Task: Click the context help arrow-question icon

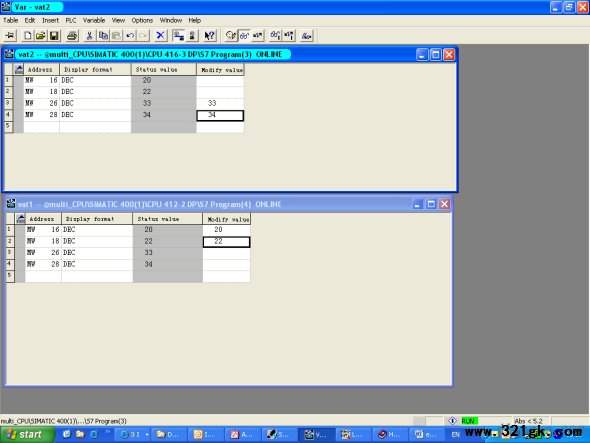Action: point(210,36)
